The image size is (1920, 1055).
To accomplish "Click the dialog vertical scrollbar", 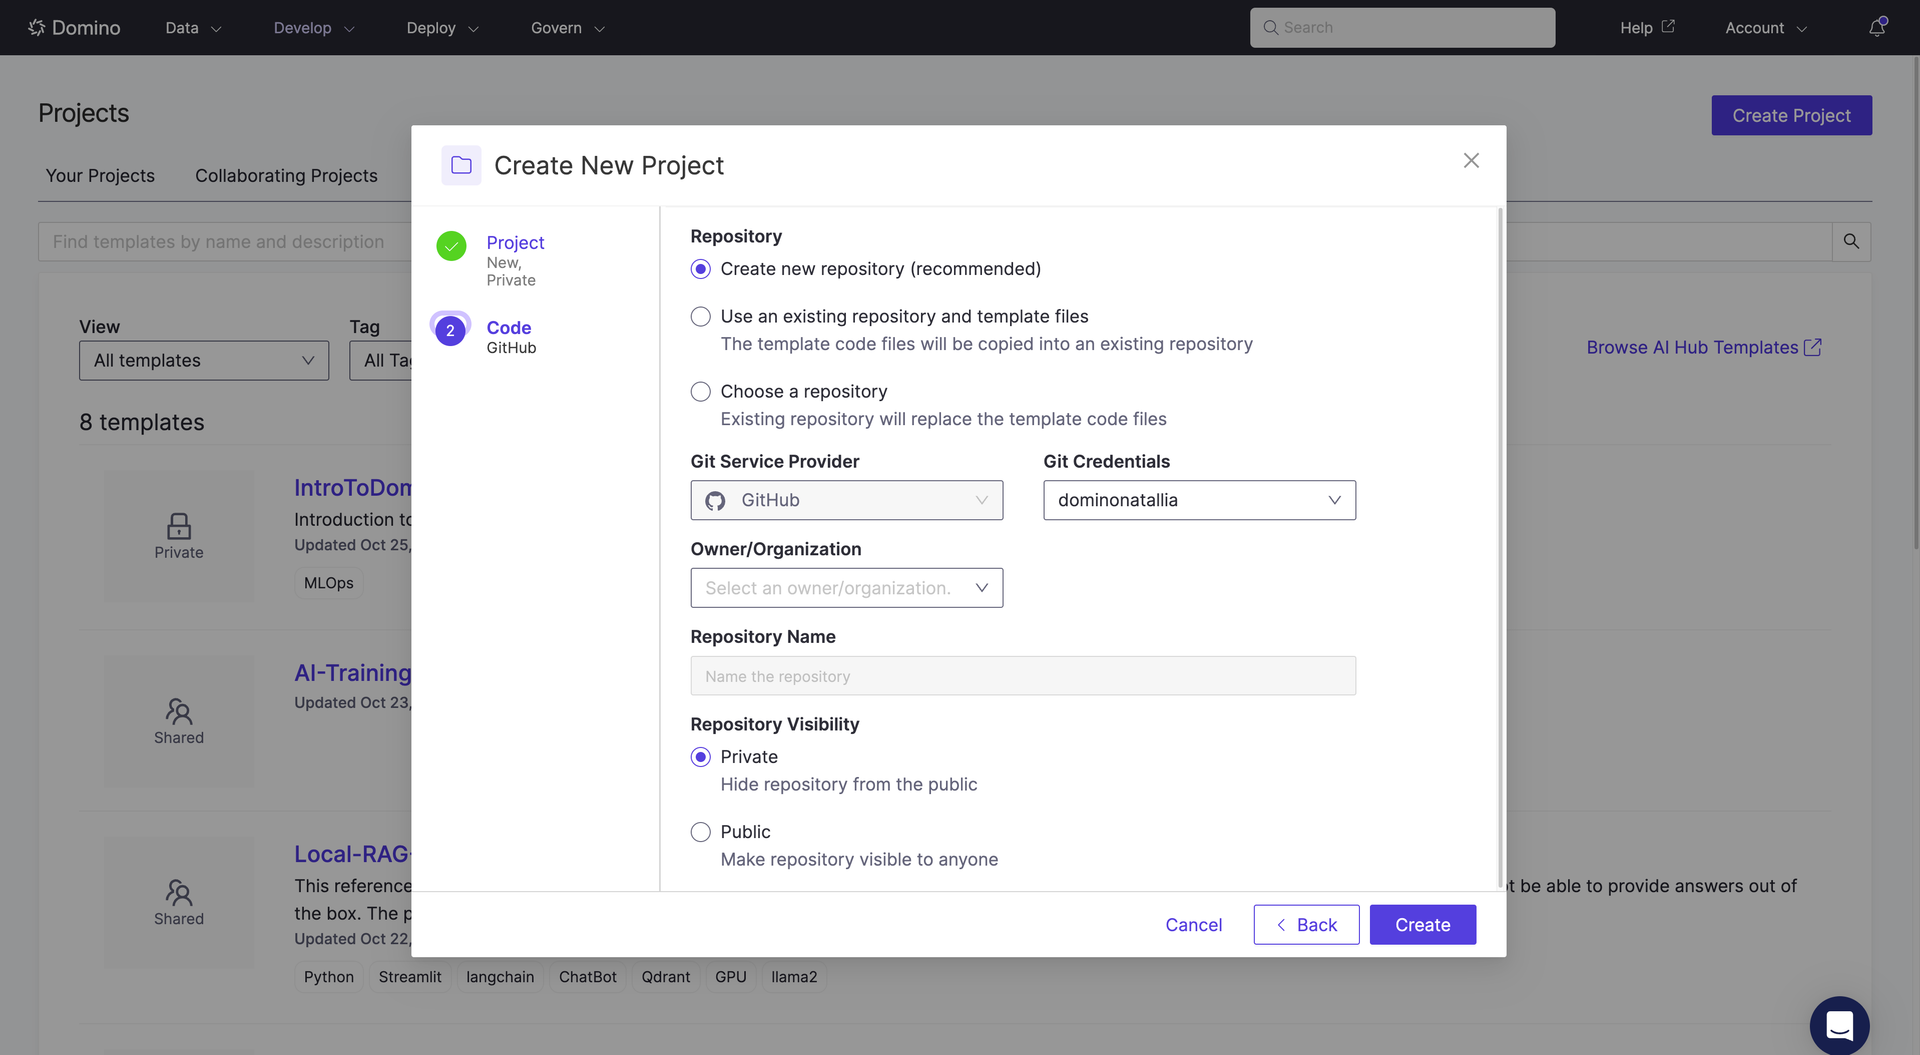I will (1500, 547).
